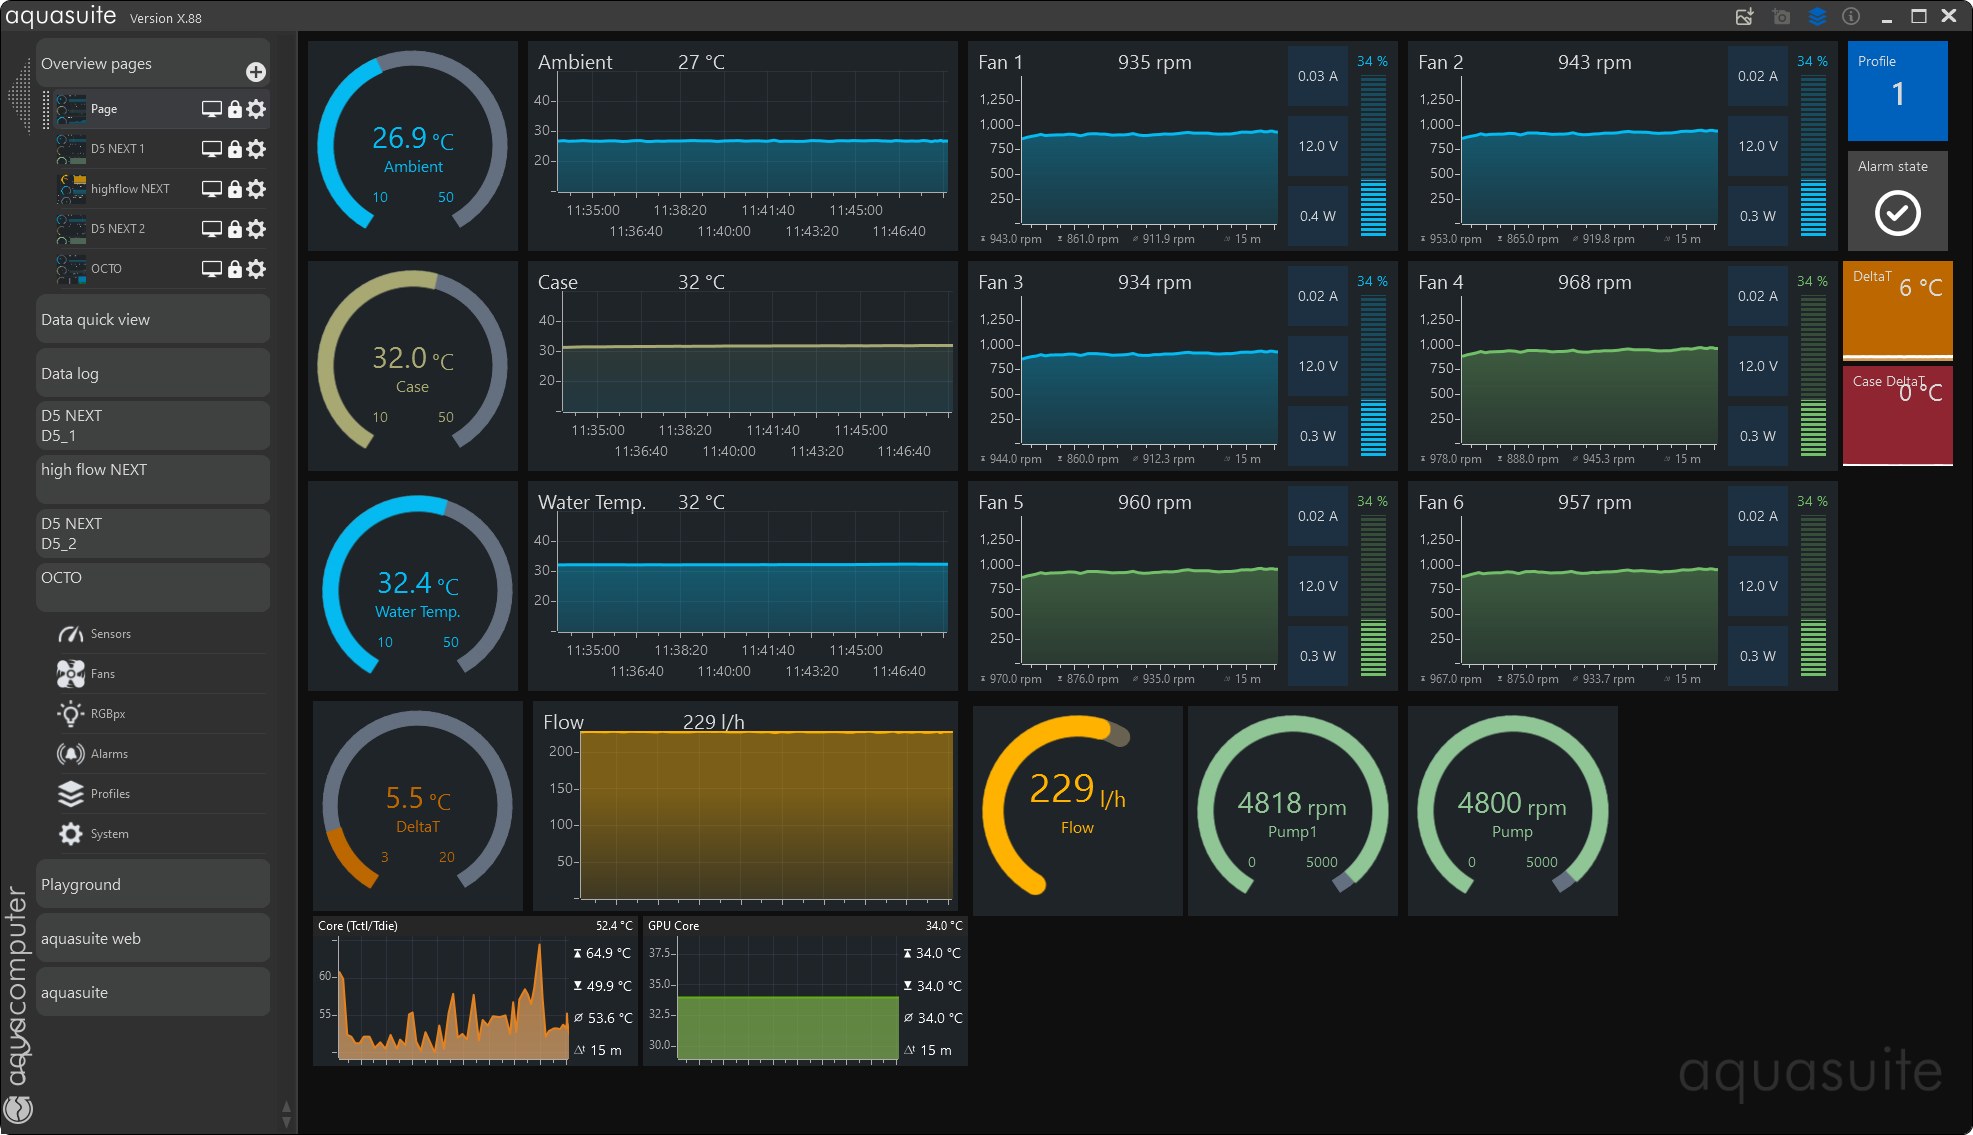Collapse the sidebar using the dotted arrow handle

click(18, 96)
